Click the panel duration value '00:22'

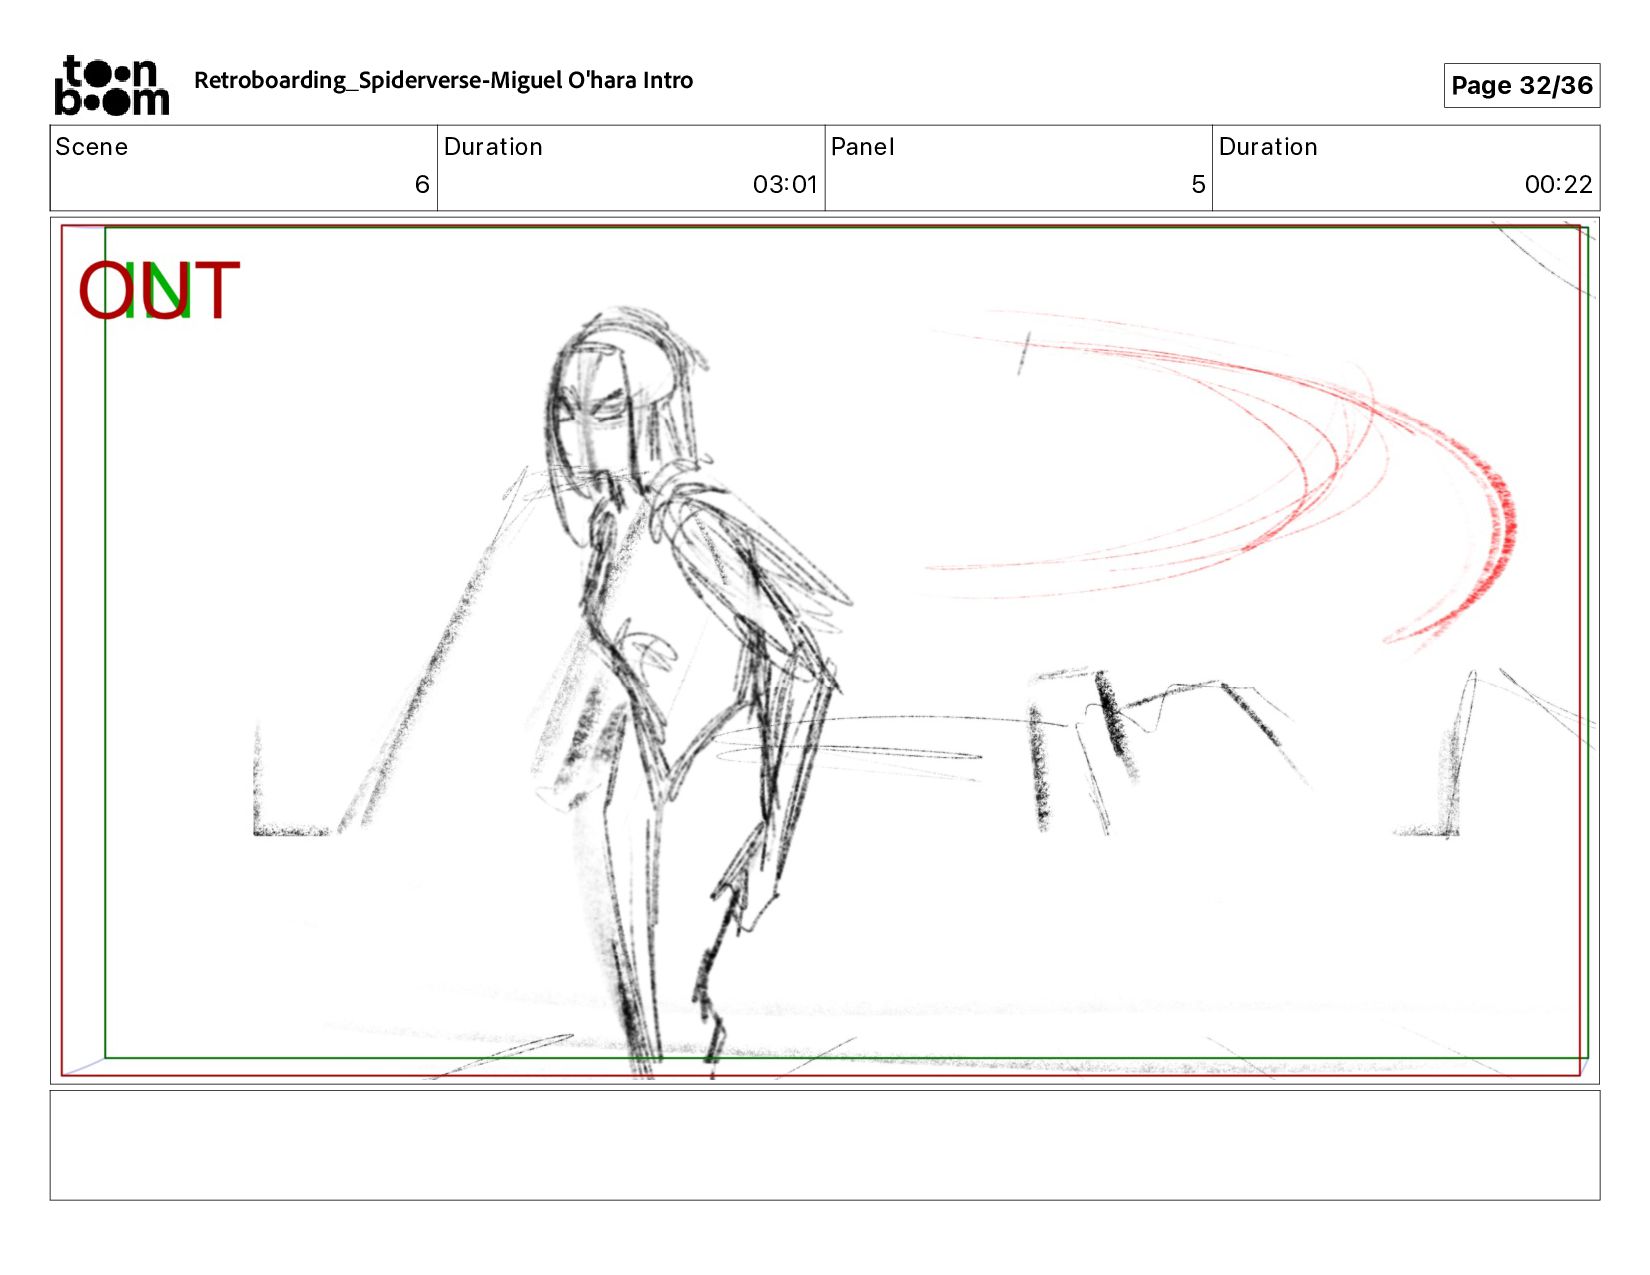point(1558,184)
